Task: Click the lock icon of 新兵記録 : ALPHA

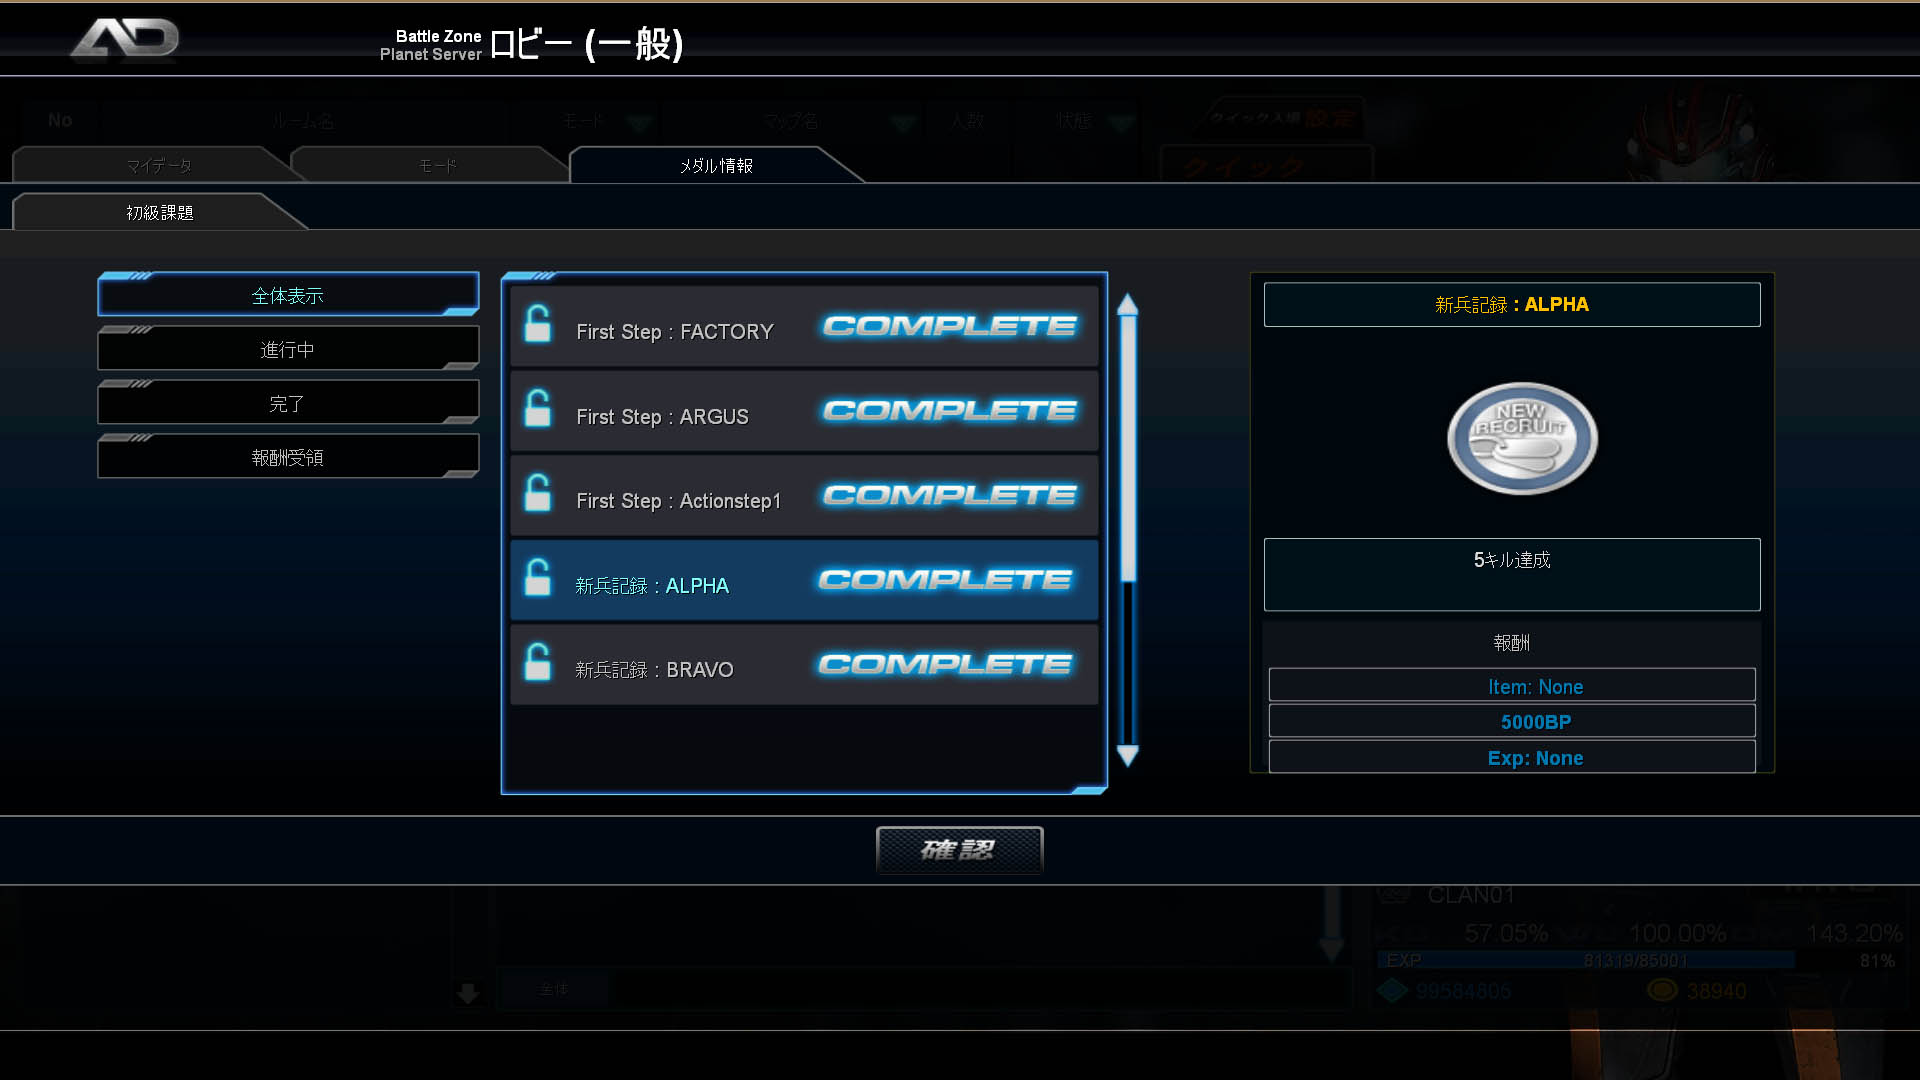Action: coord(538,577)
